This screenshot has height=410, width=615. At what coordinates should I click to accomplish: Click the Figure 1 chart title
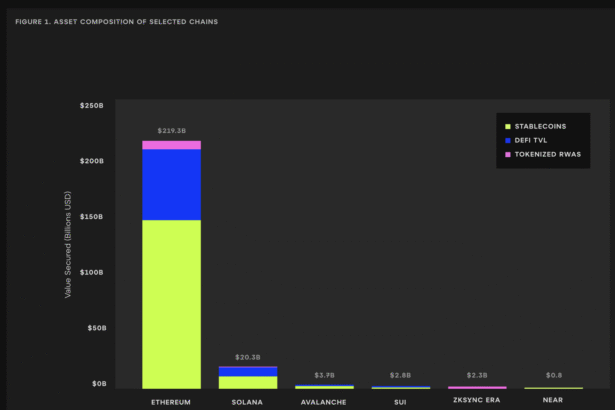pyautogui.click(x=116, y=21)
